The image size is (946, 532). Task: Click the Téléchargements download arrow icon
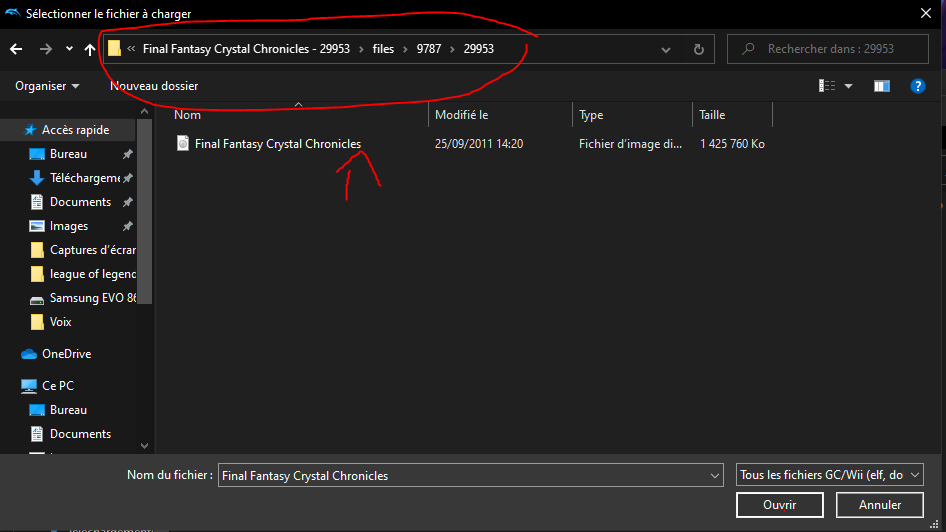(x=37, y=178)
